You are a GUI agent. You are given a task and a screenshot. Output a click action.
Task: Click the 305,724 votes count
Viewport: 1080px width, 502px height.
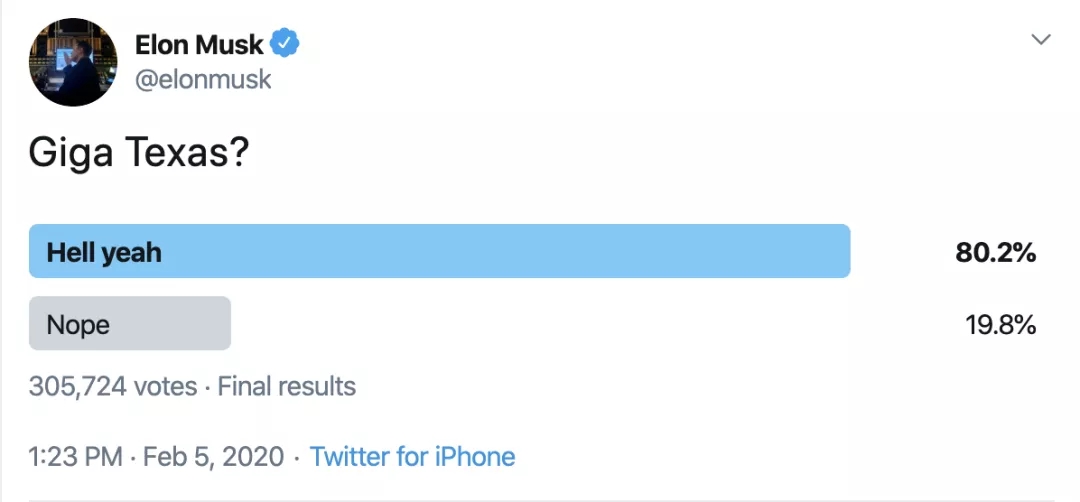click(x=112, y=386)
